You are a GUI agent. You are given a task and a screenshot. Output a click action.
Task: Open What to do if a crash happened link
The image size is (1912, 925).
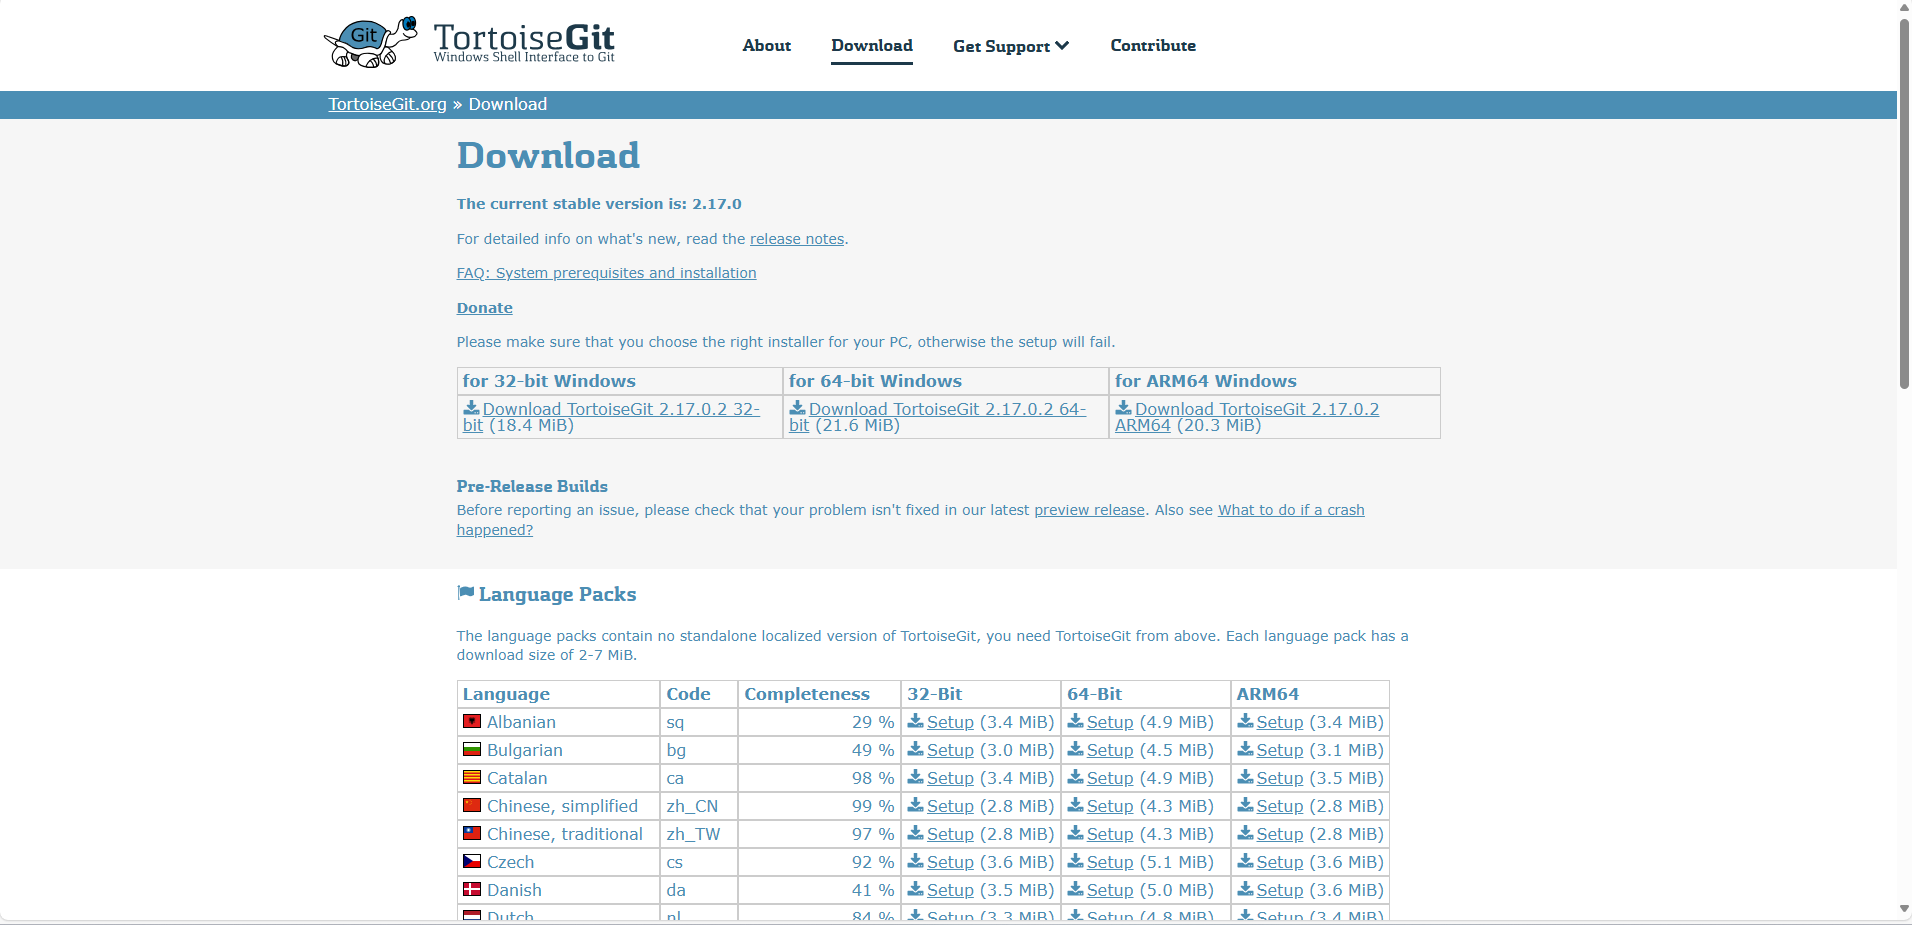pyautogui.click(x=1291, y=510)
